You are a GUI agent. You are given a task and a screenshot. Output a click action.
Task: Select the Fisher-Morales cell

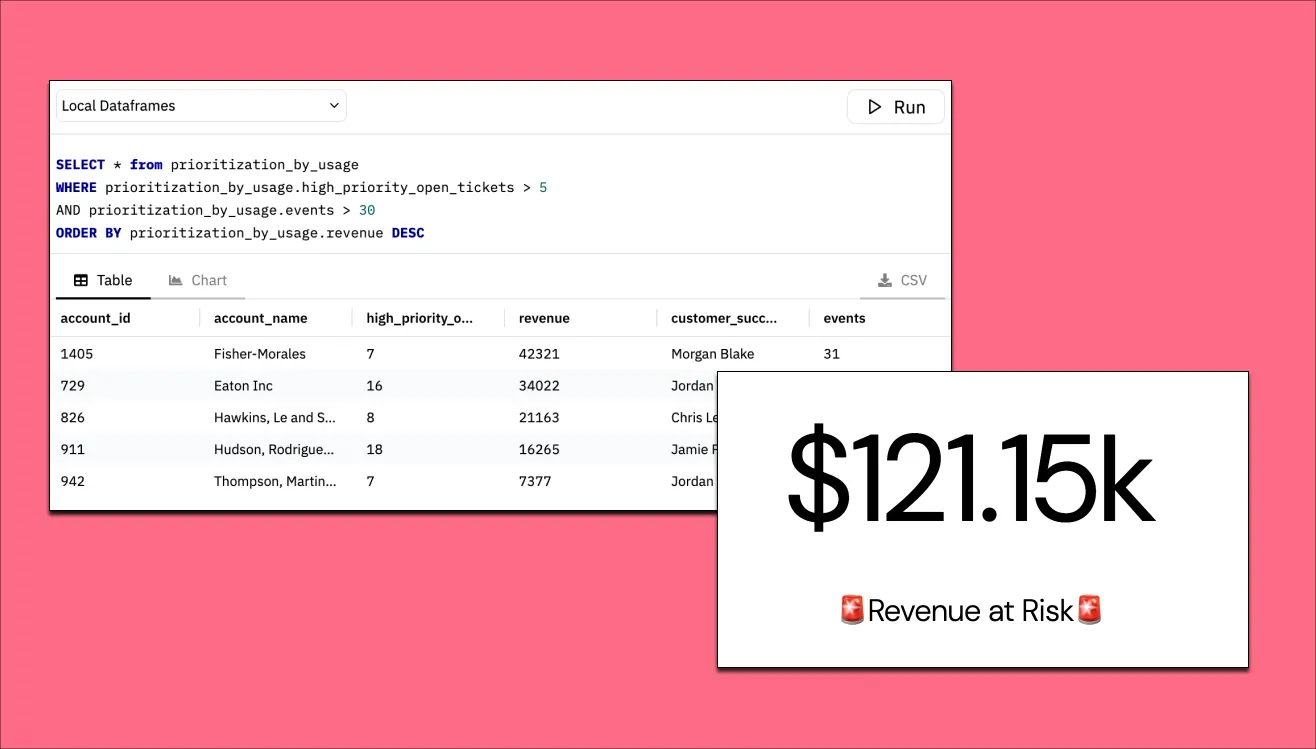click(x=260, y=354)
